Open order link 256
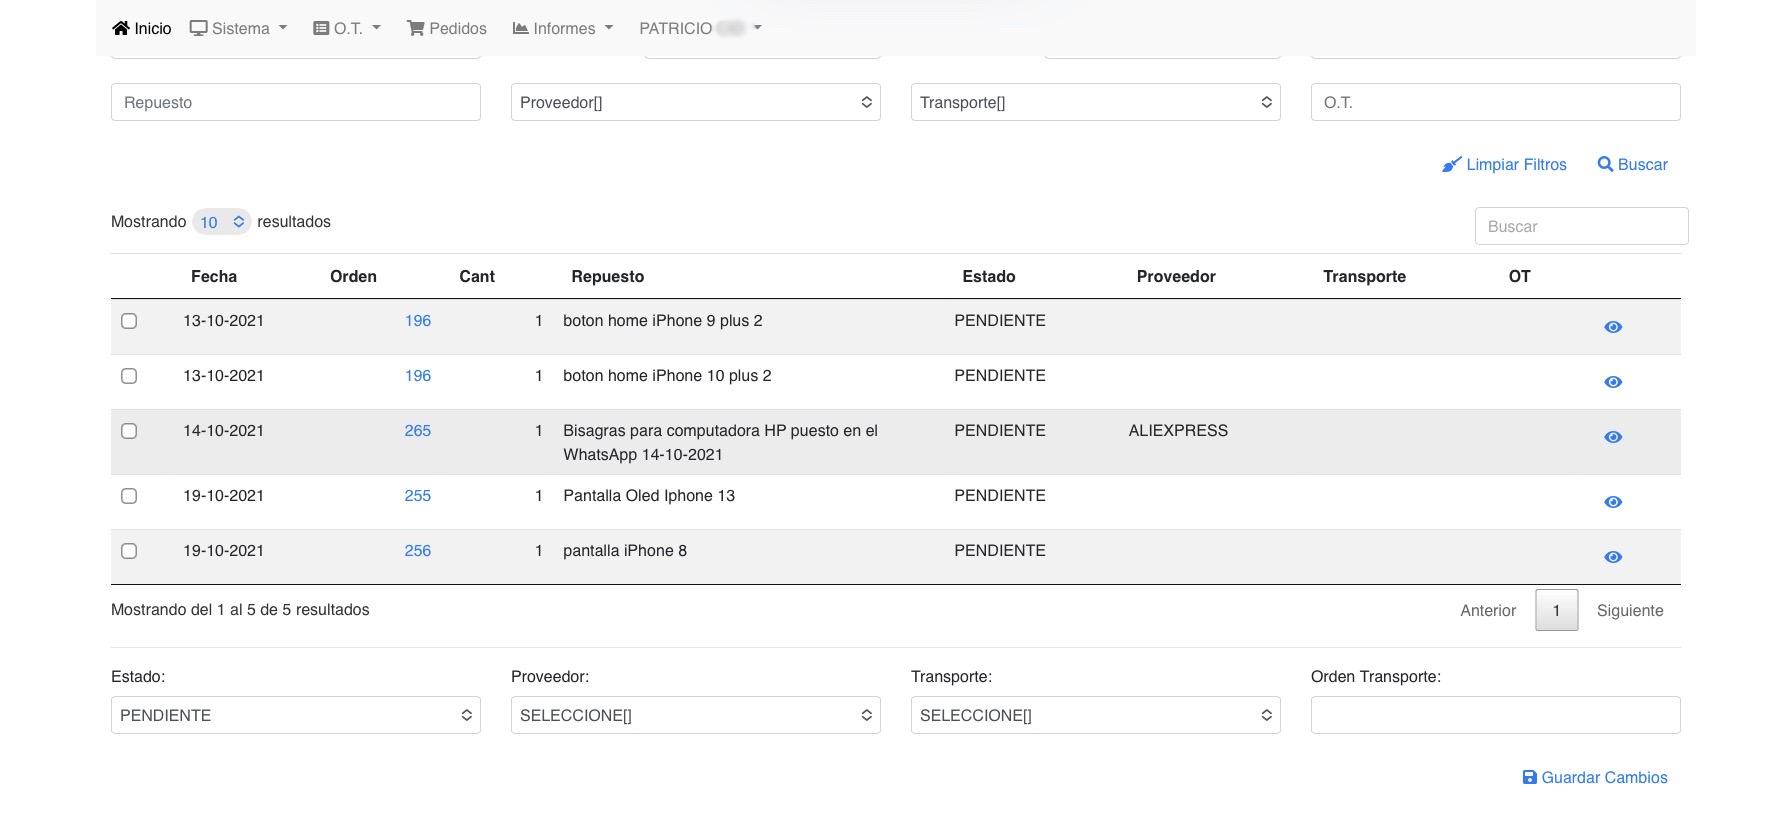1792x828 pixels. pos(418,551)
